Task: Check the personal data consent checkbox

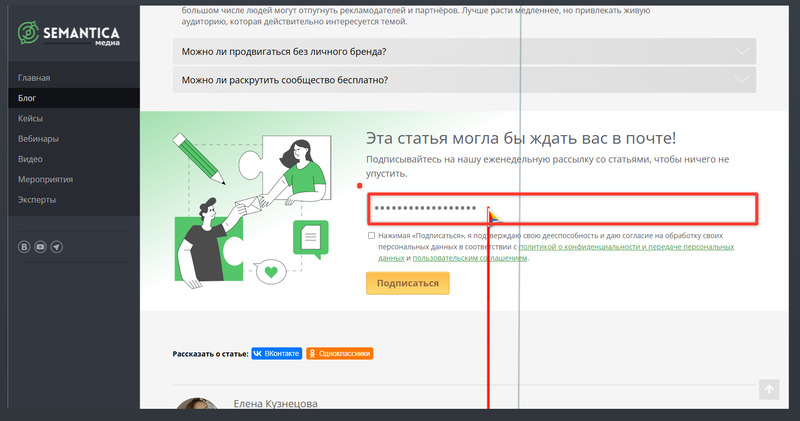Action: (x=371, y=236)
